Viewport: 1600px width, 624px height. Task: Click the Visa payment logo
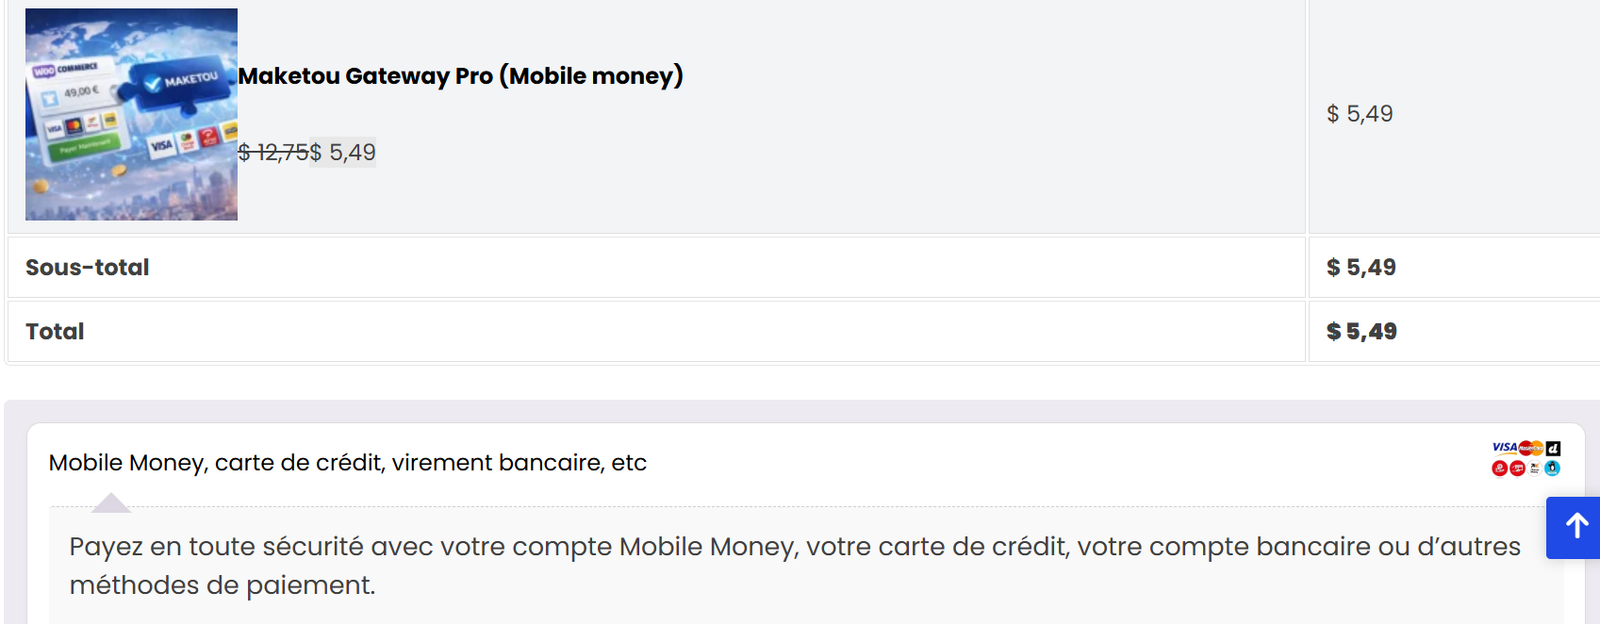click(1504, 447)
